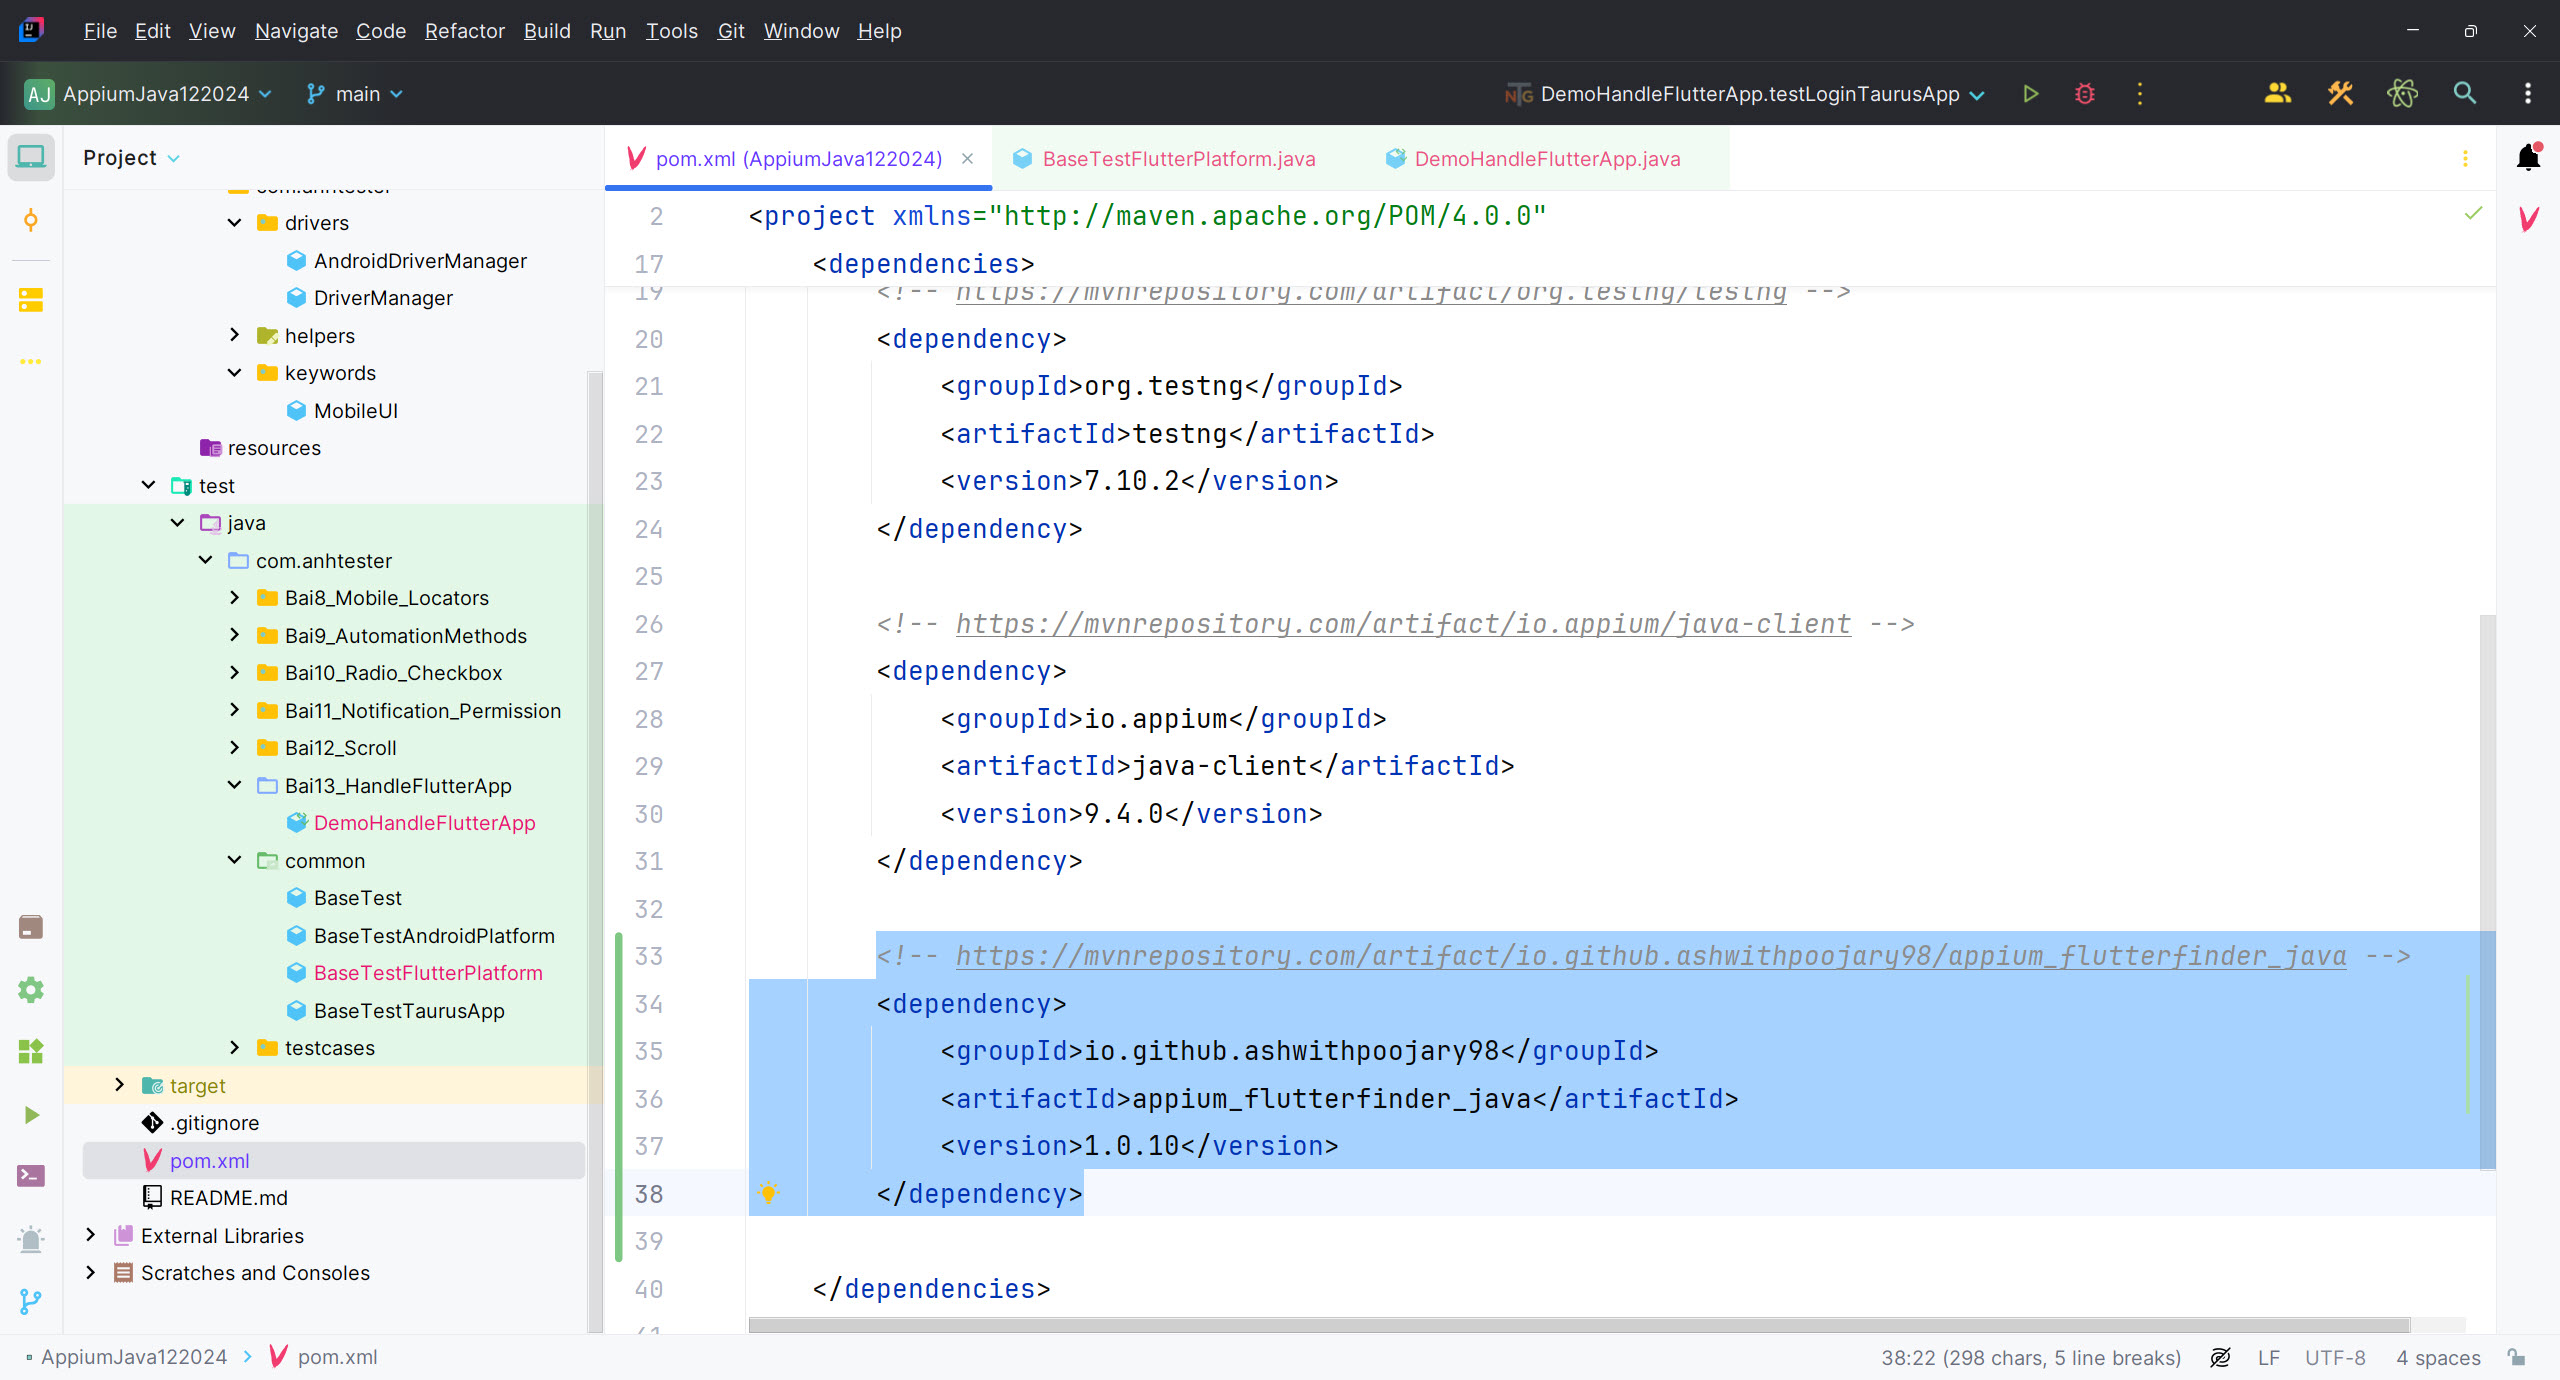Open the appium_flutterfinder_java mvnrepository link
Image resolution: width=2560 pixels, height=1380 pixels.
tap(1651, 956)
